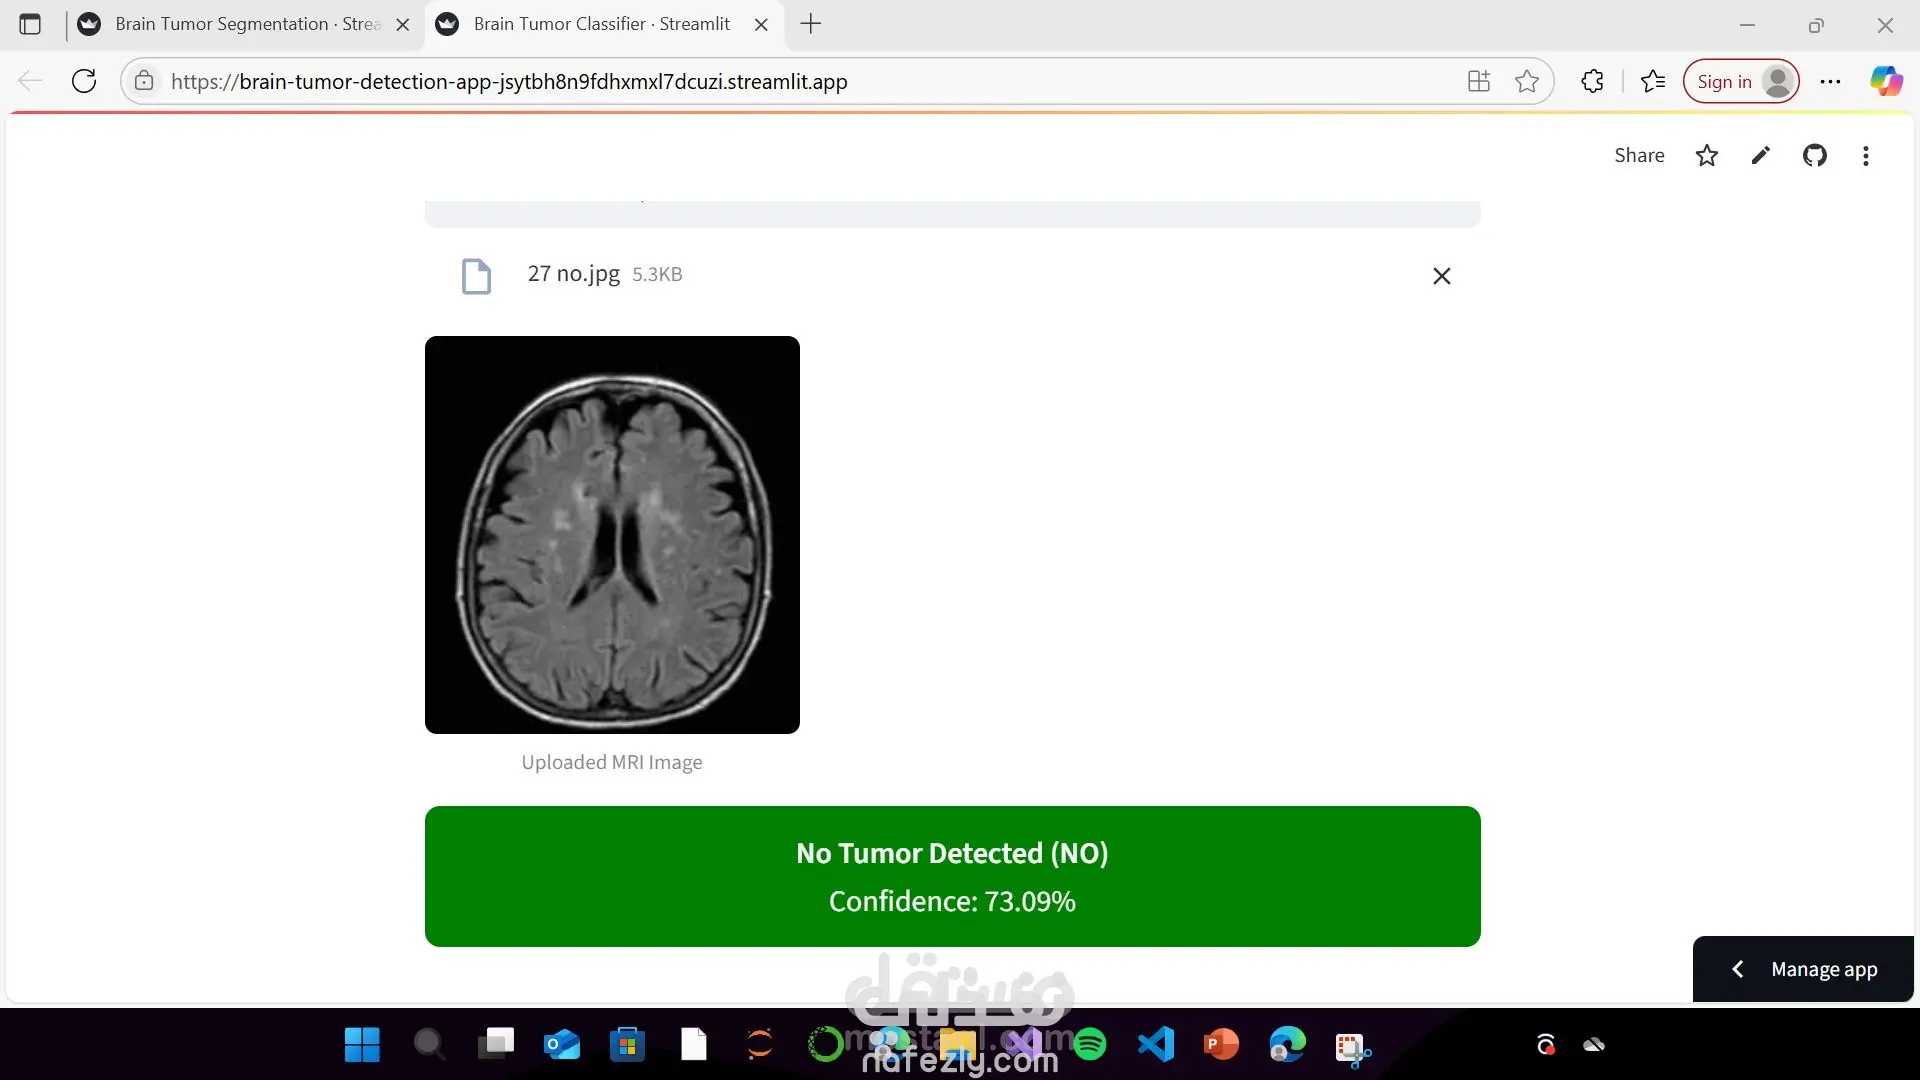The image size is (1920, 1080).
Task: Open browser Settings and more menu
Action: coord(1830,81)
